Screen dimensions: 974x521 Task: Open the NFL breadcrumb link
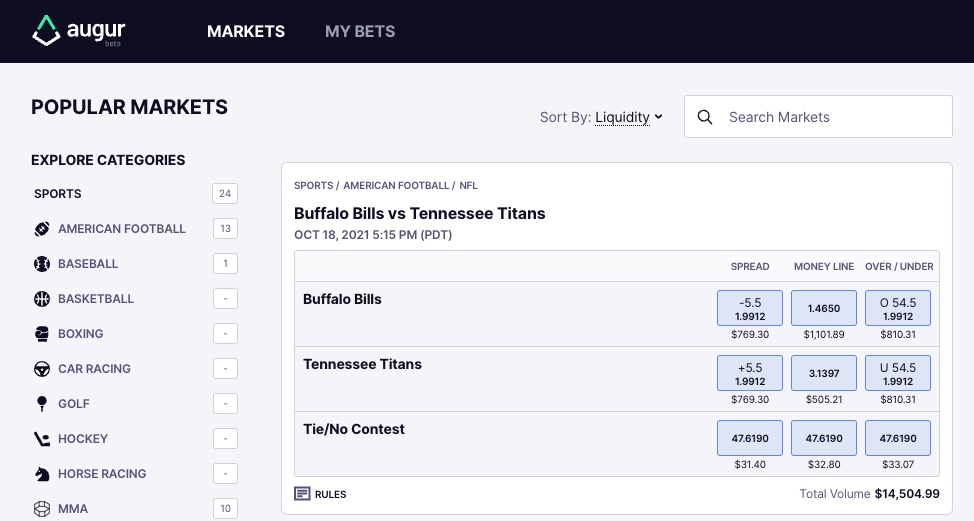pos(468,185)
